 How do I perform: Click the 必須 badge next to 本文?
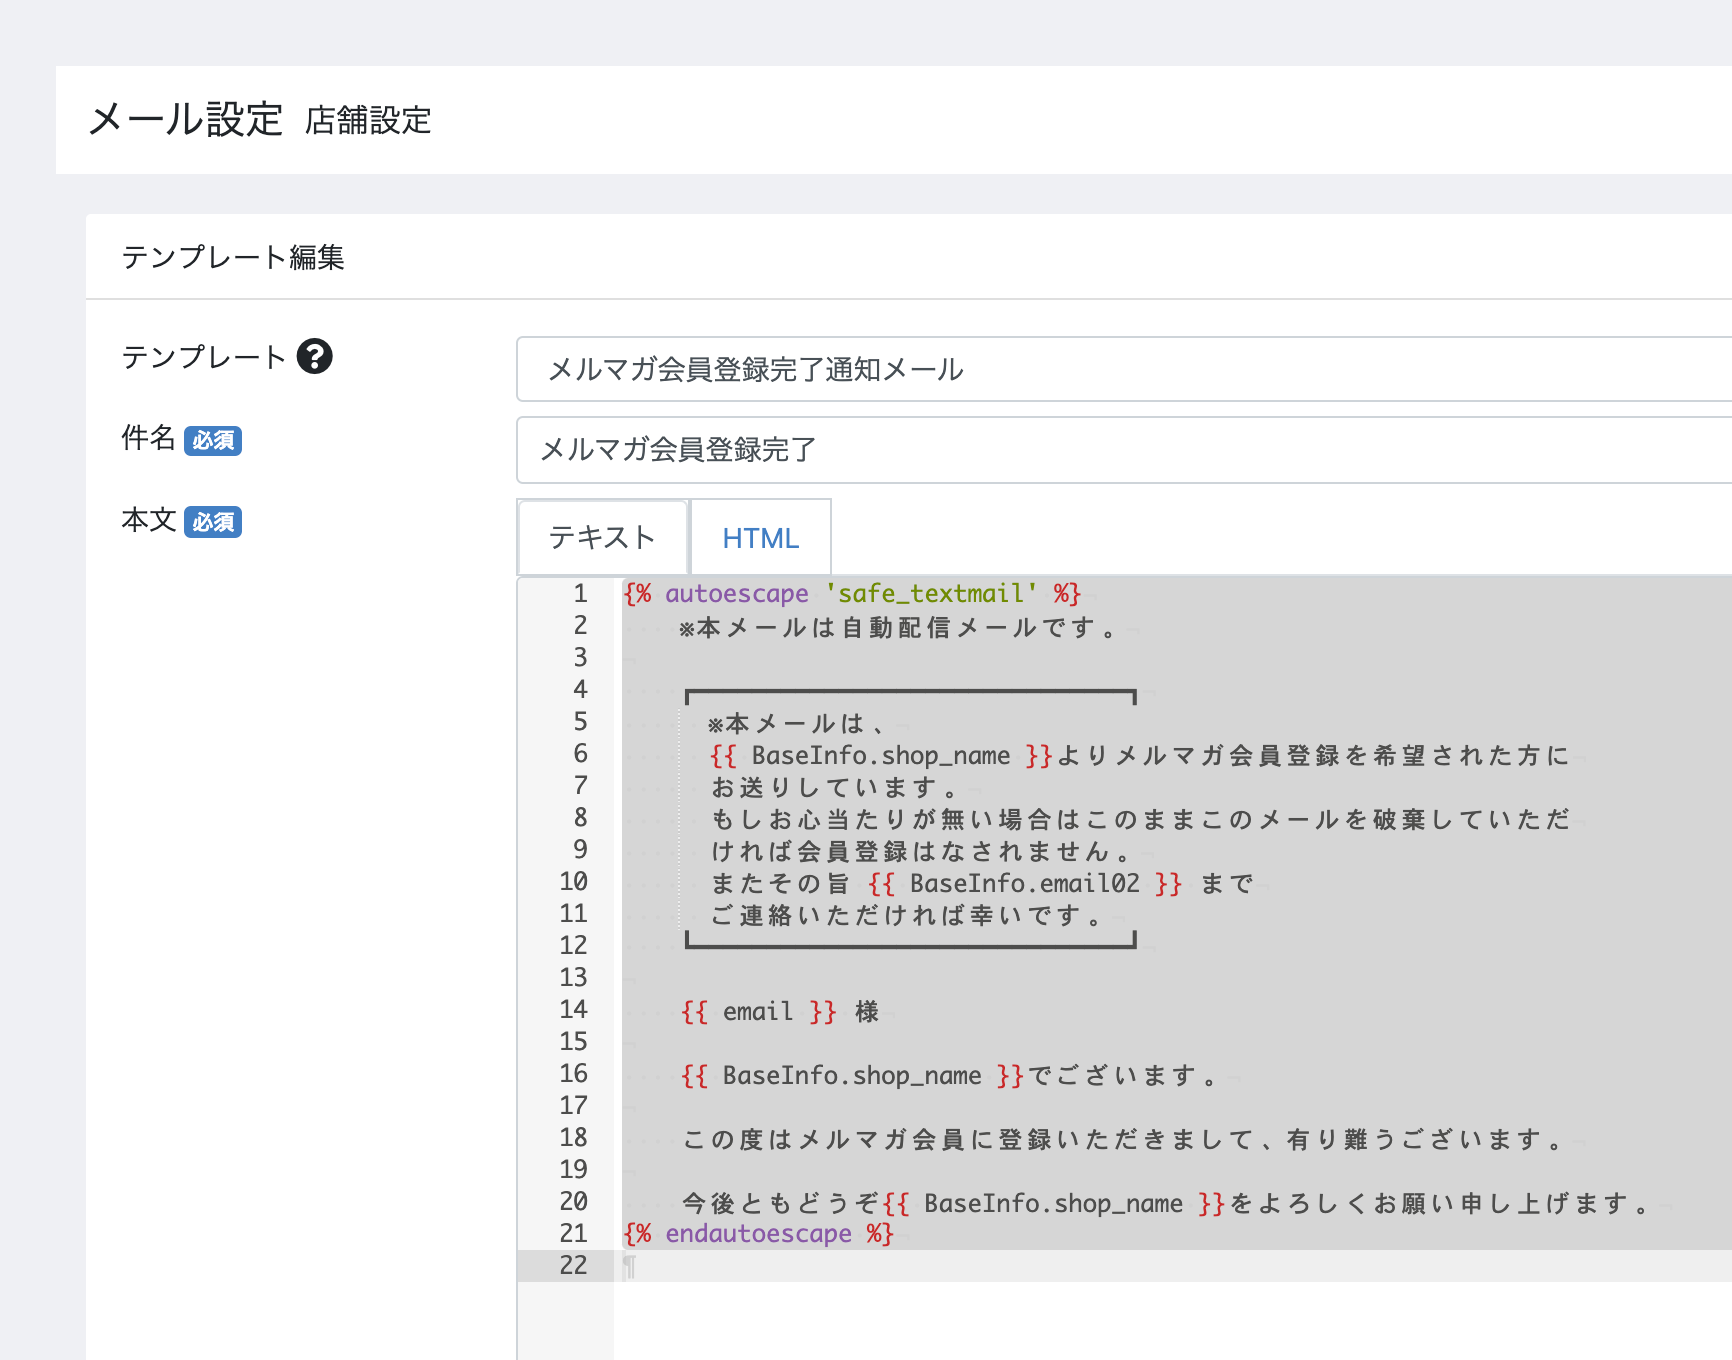[213, 522]
